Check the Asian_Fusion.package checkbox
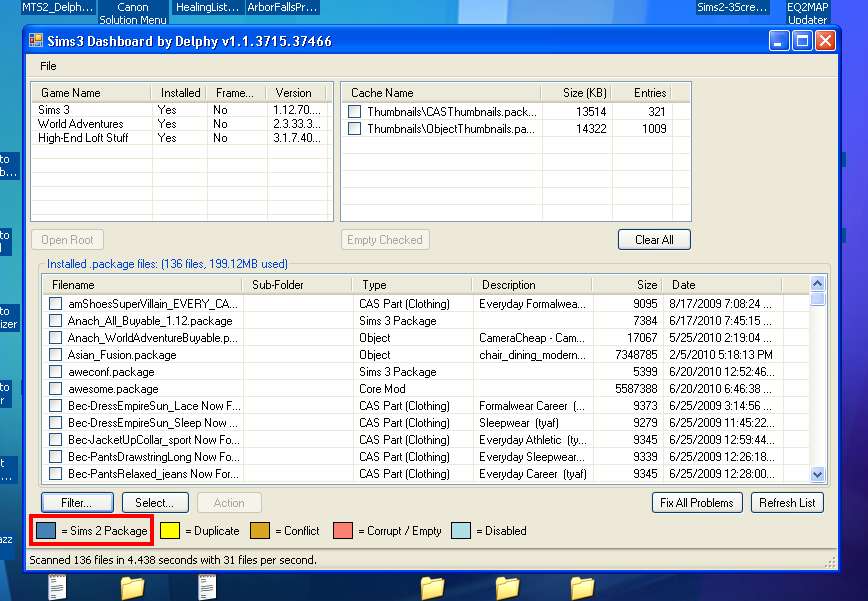 pos(56,355)
